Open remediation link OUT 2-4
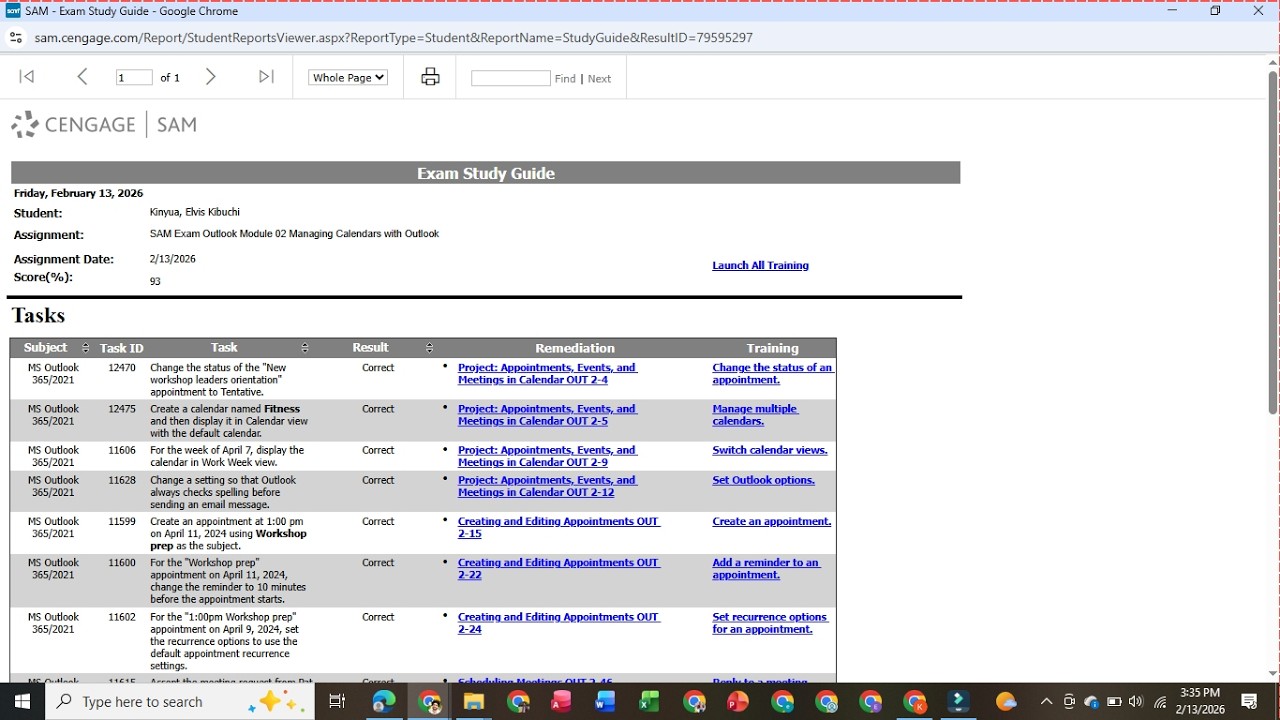1280x720 pixels. (547, 374)
